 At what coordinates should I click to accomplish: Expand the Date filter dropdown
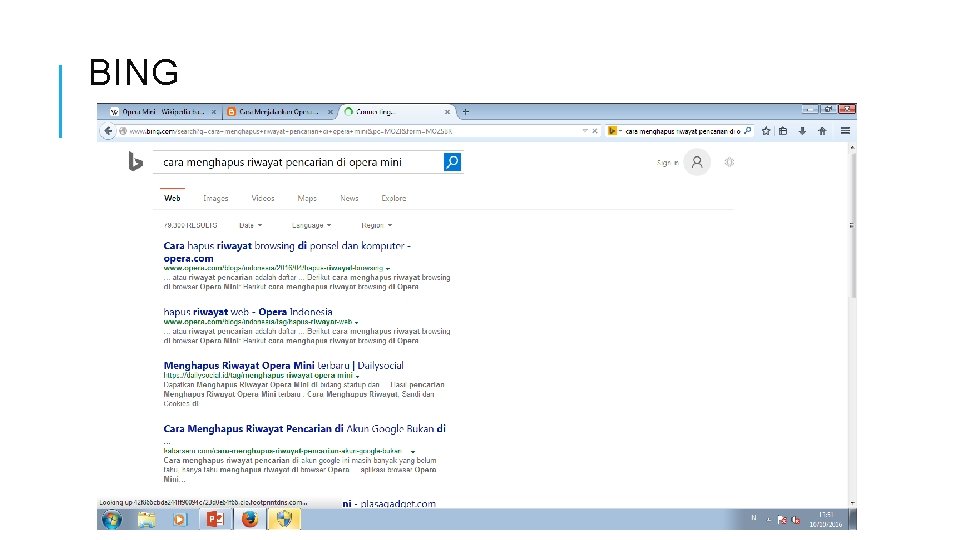tap(250, 225)
